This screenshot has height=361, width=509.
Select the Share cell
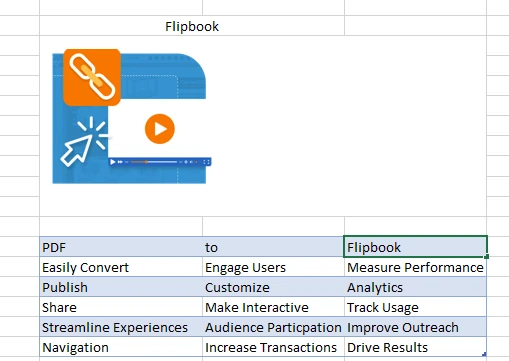pos(121,307)
